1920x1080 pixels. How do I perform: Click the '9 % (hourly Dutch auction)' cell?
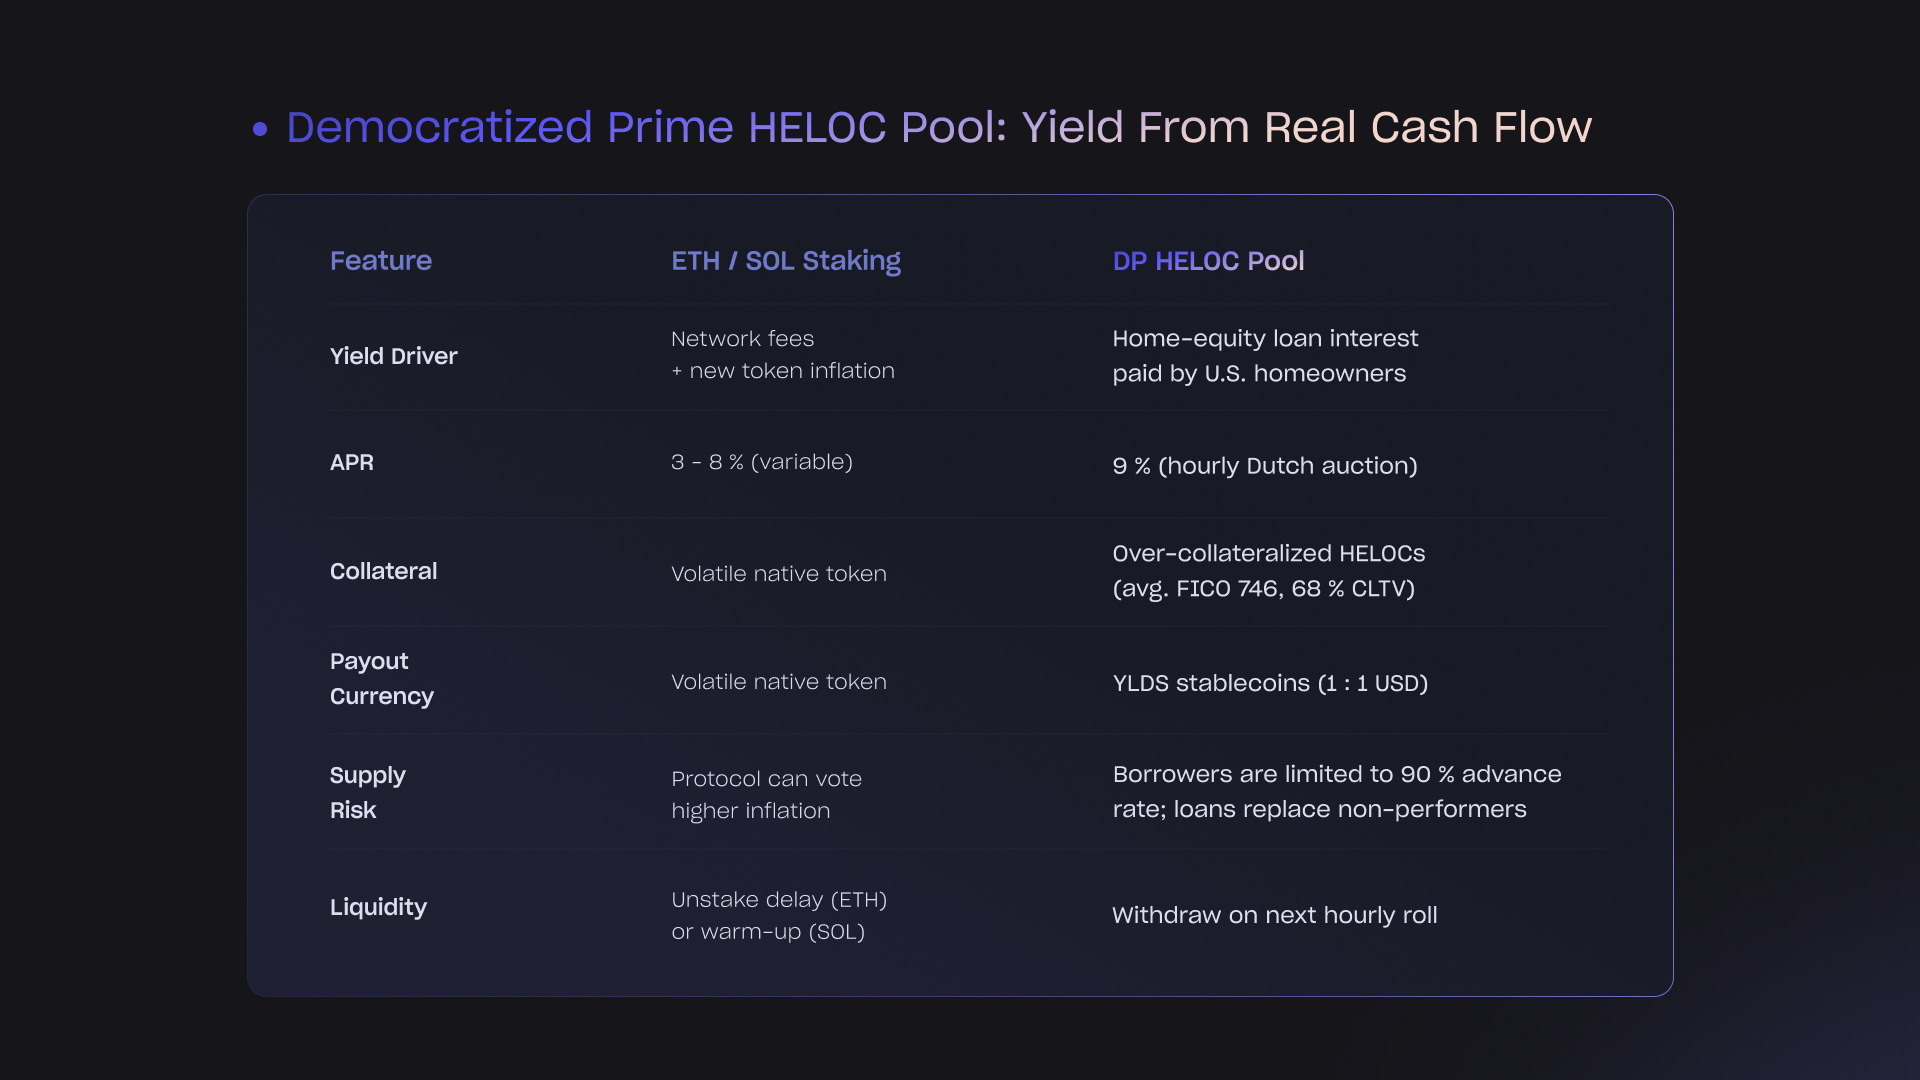(1265, 466)
